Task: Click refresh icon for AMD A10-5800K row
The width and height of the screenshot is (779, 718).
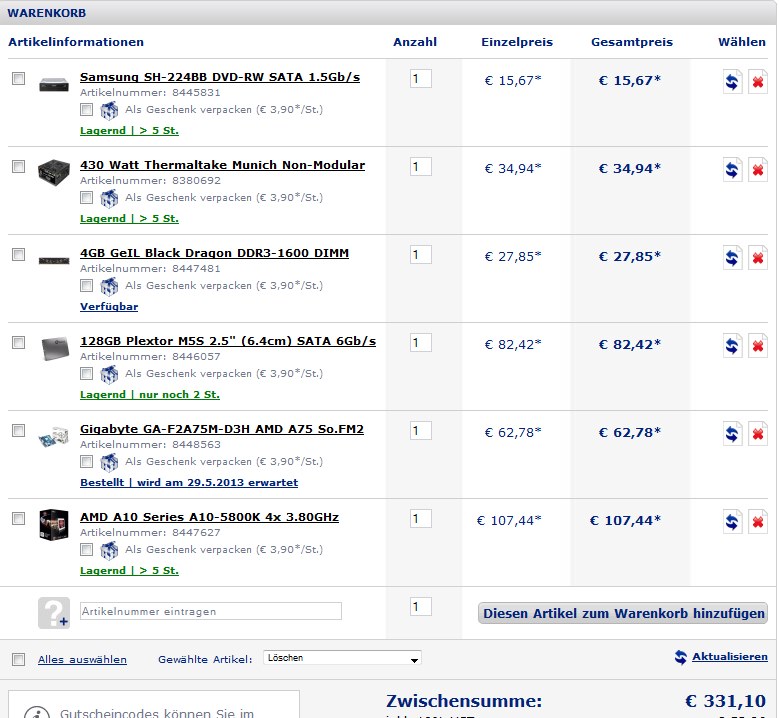Action: (732, 522)
